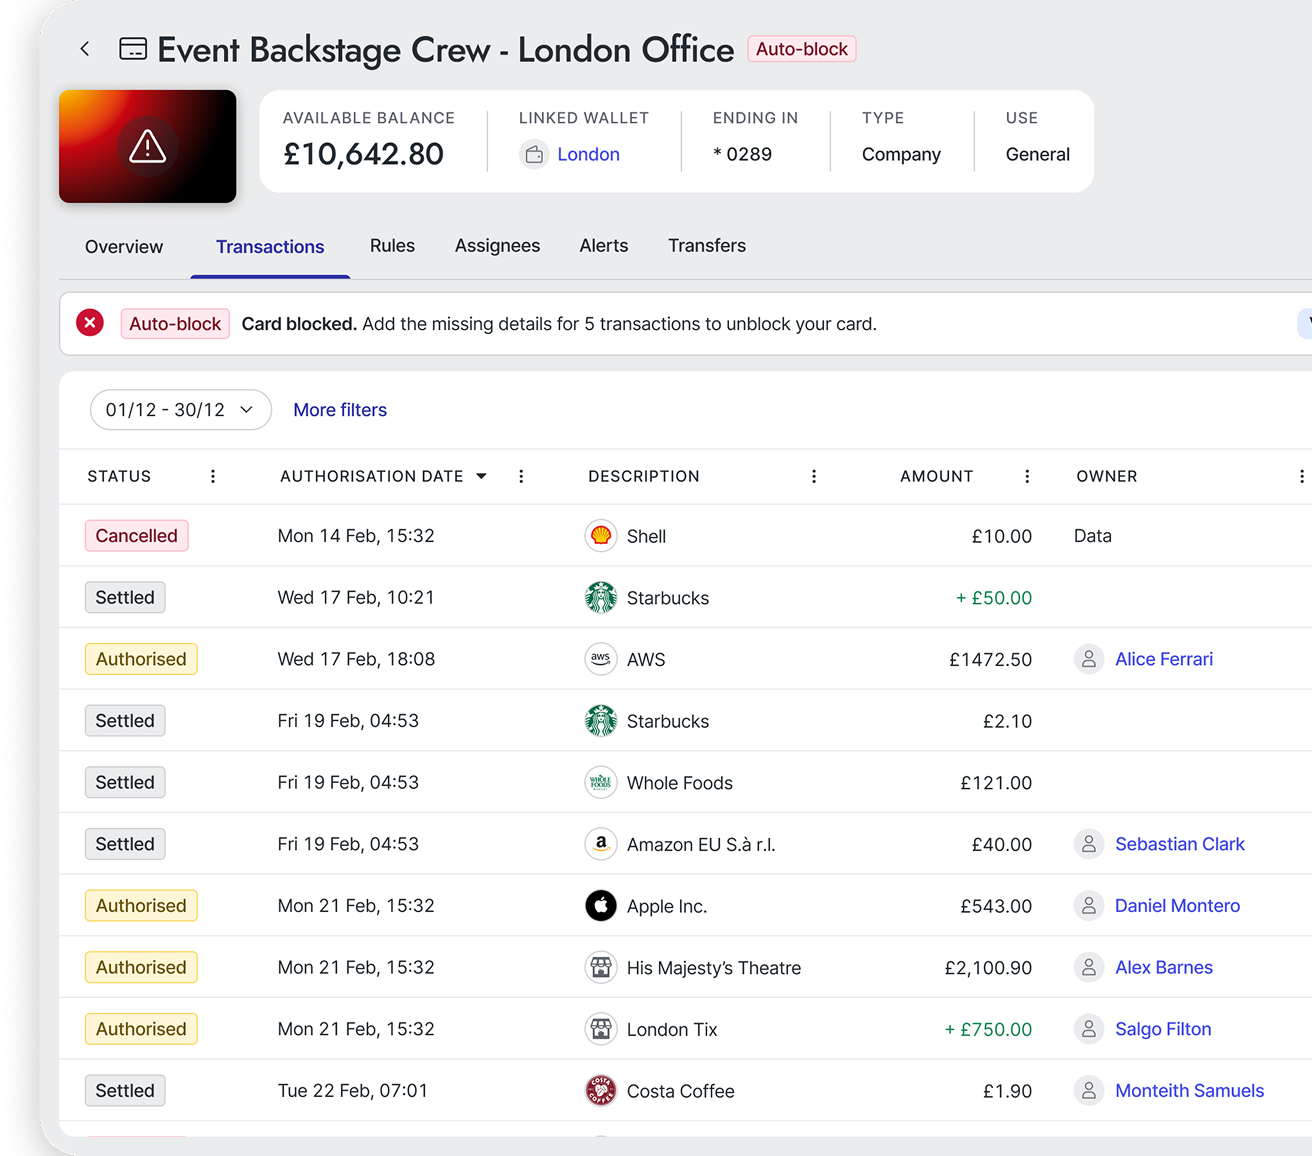Click the red blocked card thumbnail
1312x1156 pixels.
tap(148, 147)
